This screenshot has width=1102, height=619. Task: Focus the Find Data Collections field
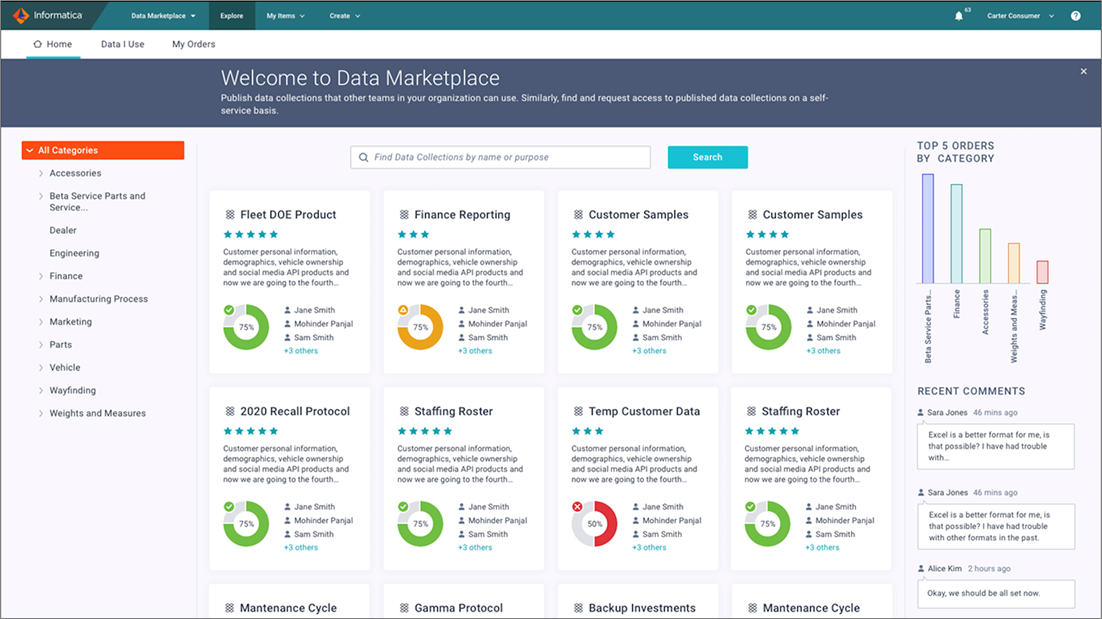coord(500,157)
